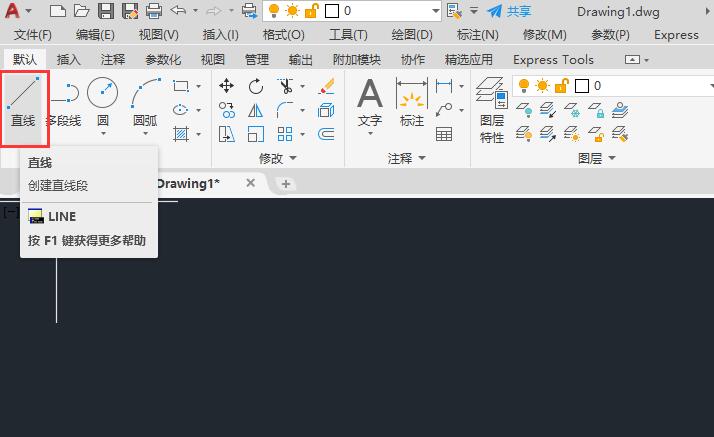The image size is (714, 437).
Task: Click the turn layer off icon
Action: [x=524, y=110]
